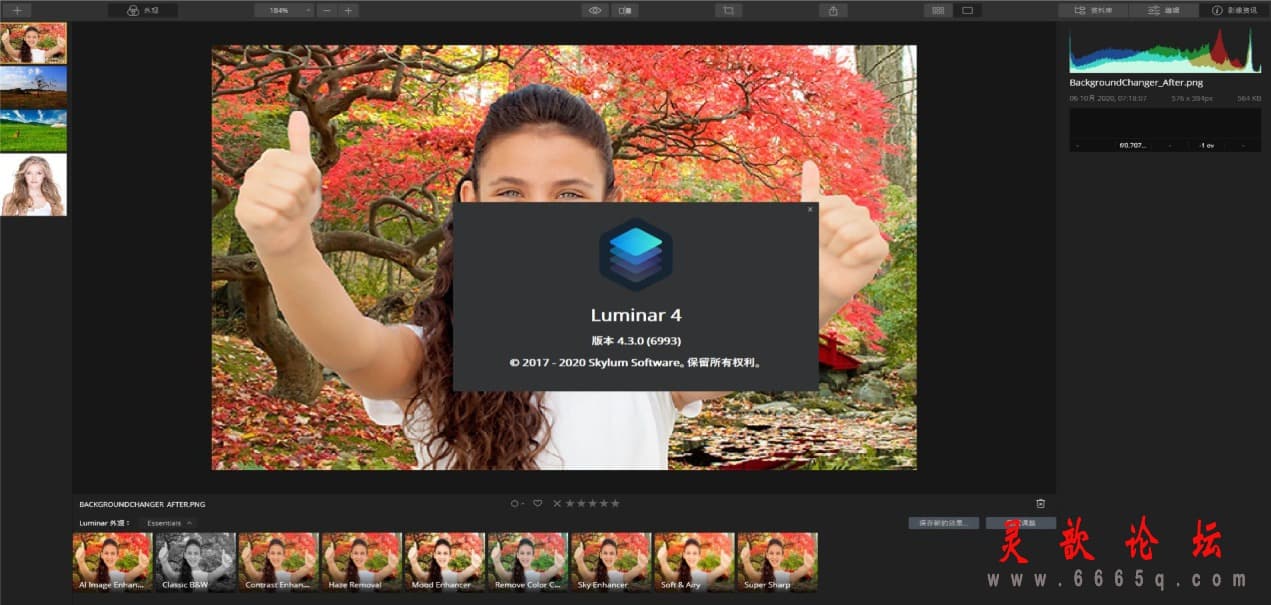This screenshot has height=605, width=1271.
Task: Open the 184% zoom level dropdown
Action: [284, 10]
